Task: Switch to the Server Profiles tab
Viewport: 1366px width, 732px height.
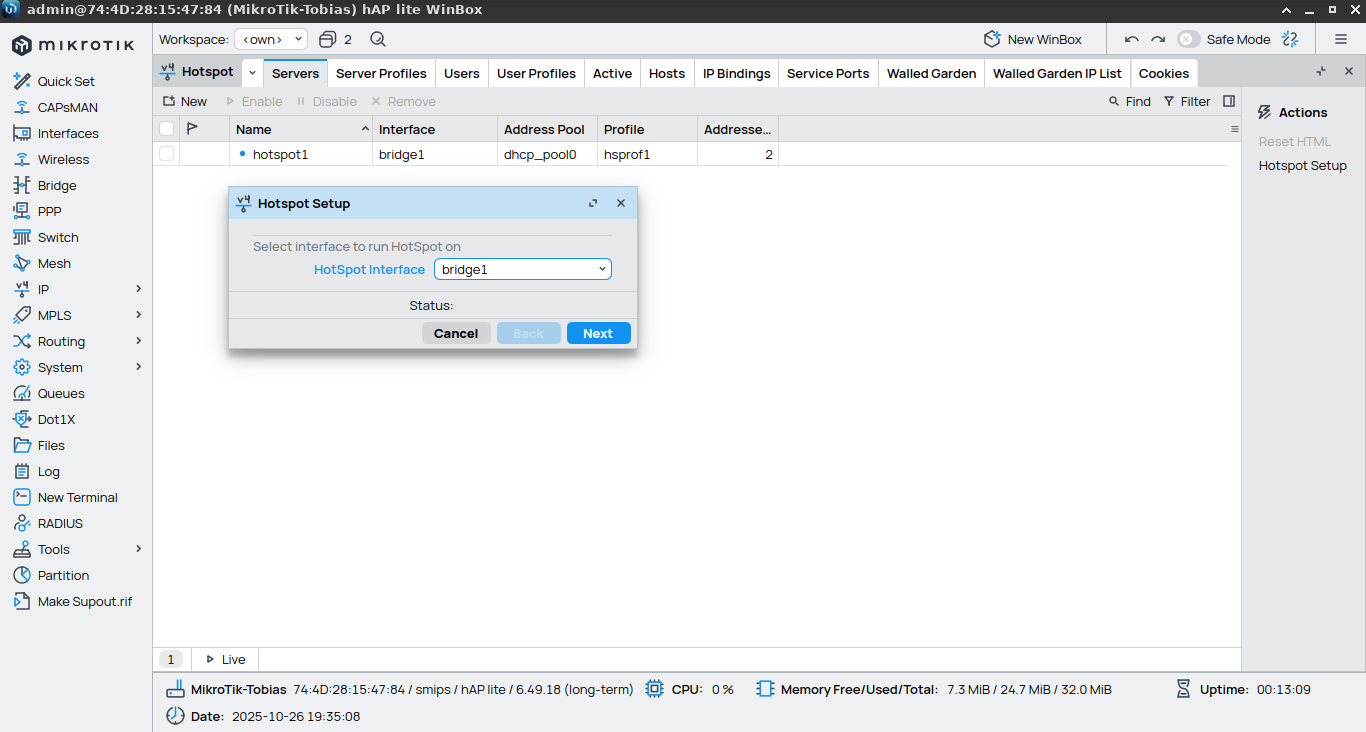Action: [x=381, y=73]
